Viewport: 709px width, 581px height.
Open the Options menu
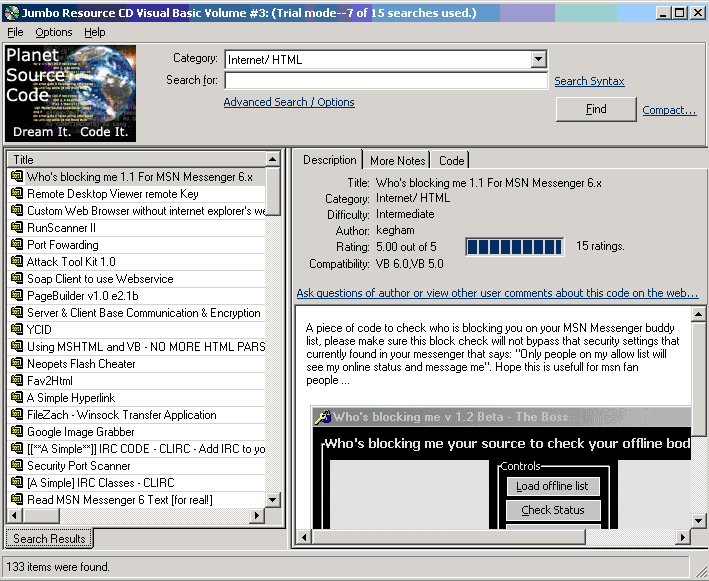(54, 32)
